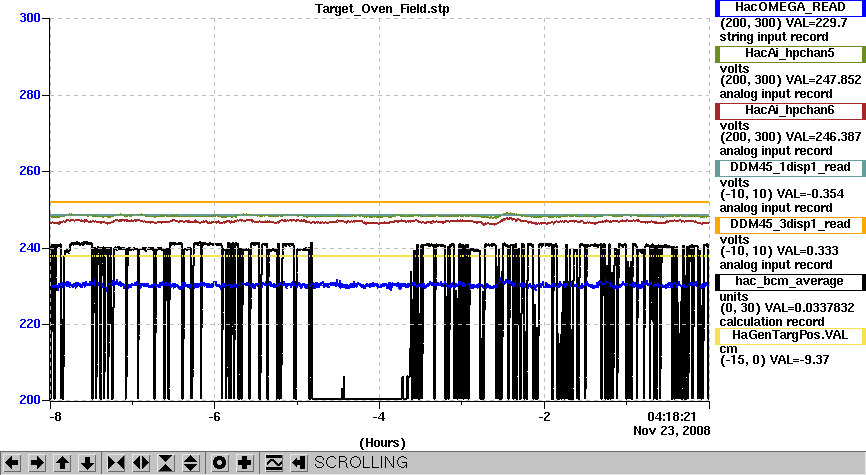Click the -6 hours x-axis tick label
This screenshot has width=866, height=475.
(x=214, y=416)
